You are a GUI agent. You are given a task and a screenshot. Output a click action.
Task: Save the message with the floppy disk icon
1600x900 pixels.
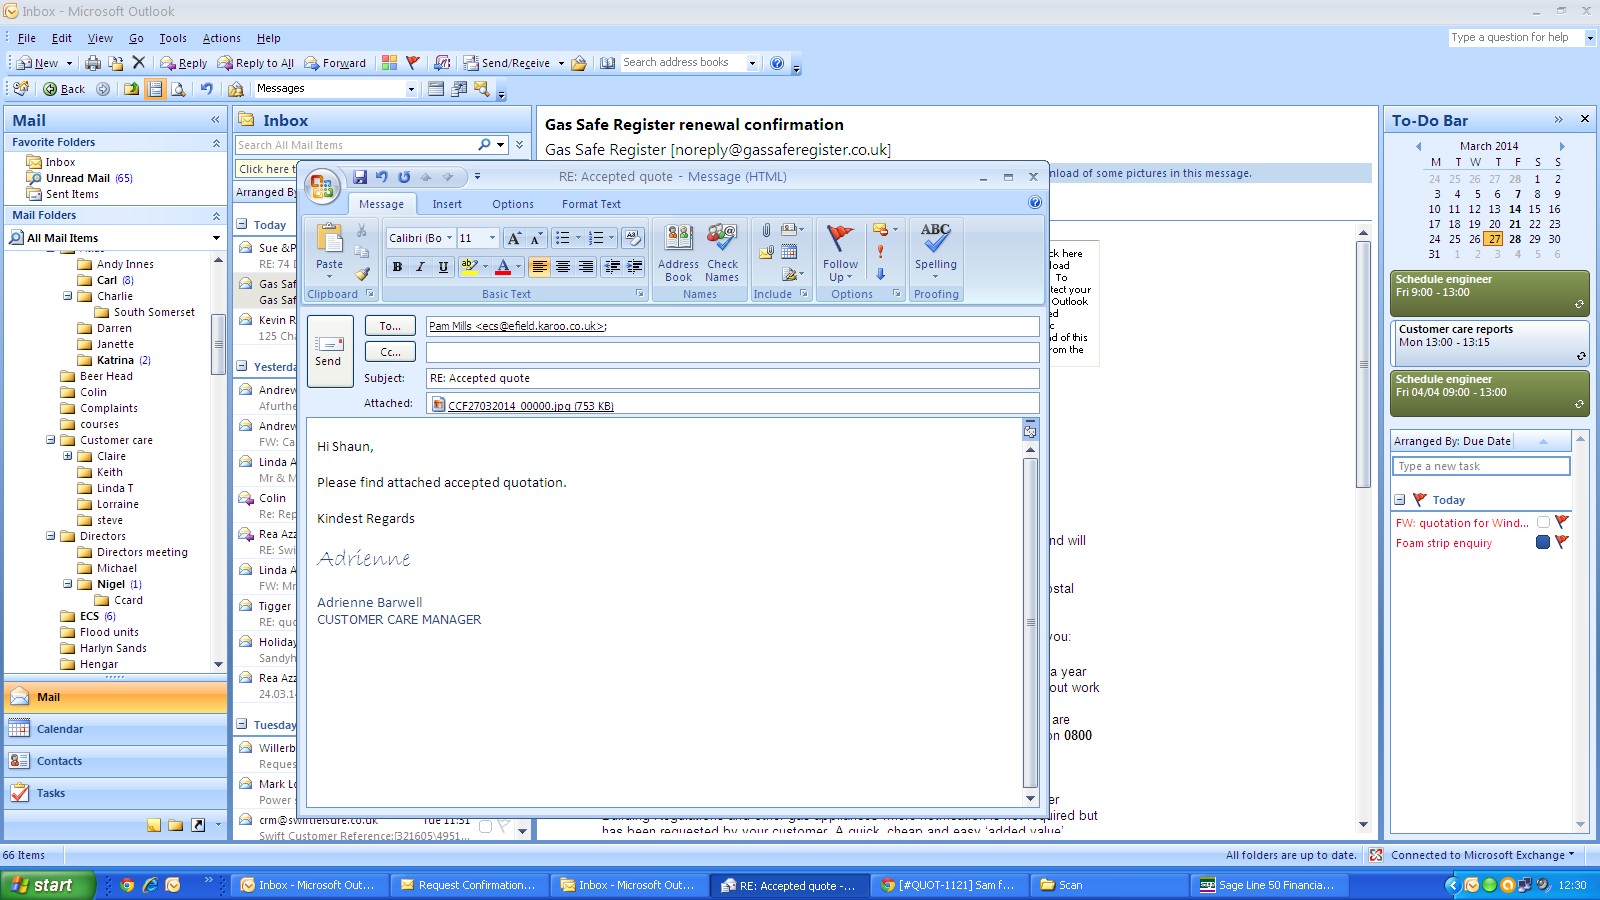(360, 177)
